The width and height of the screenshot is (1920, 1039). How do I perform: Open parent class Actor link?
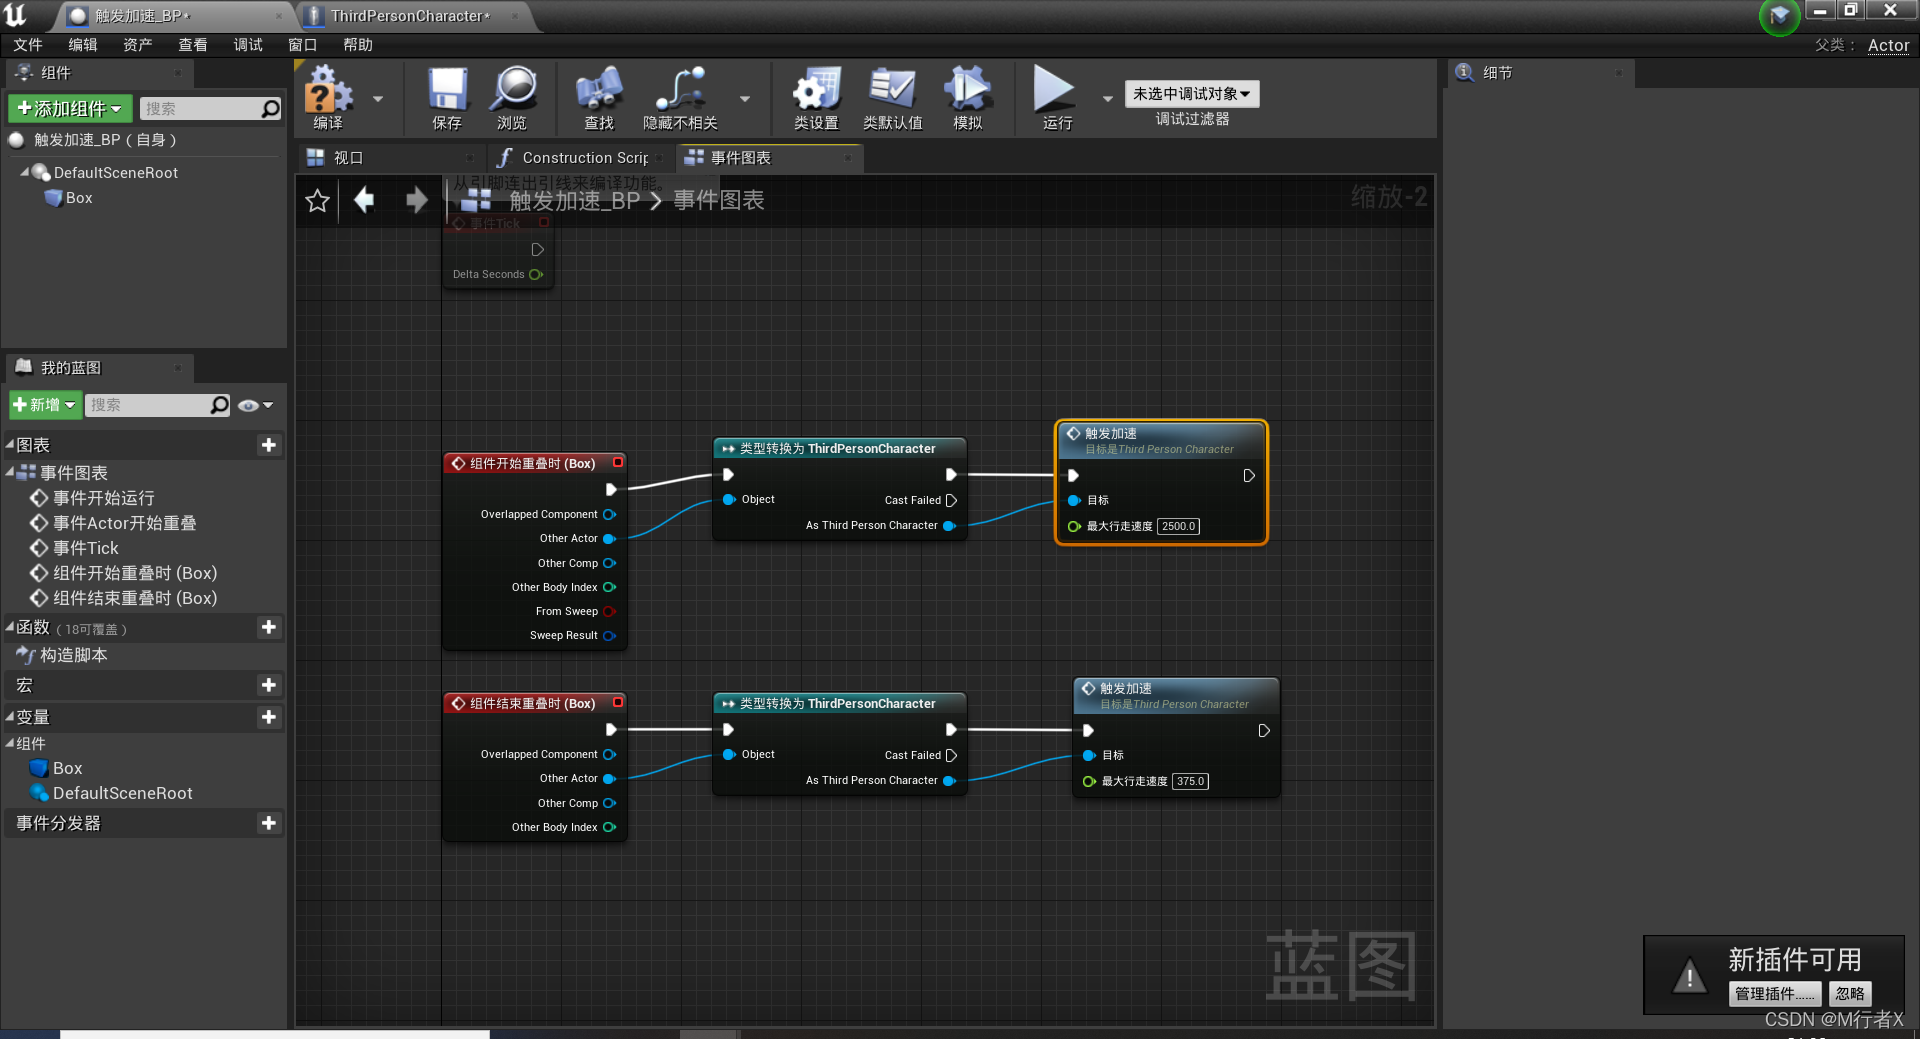(x=1888, y=45)
